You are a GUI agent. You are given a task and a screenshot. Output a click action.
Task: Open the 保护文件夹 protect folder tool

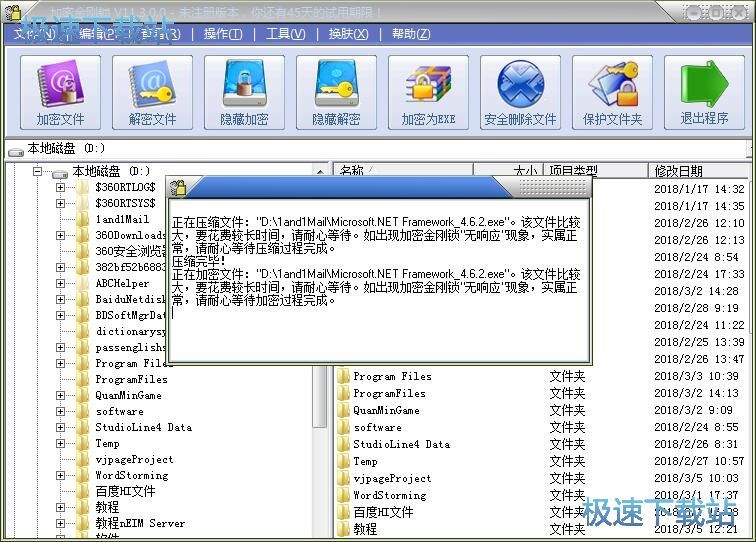click(613, 92)
